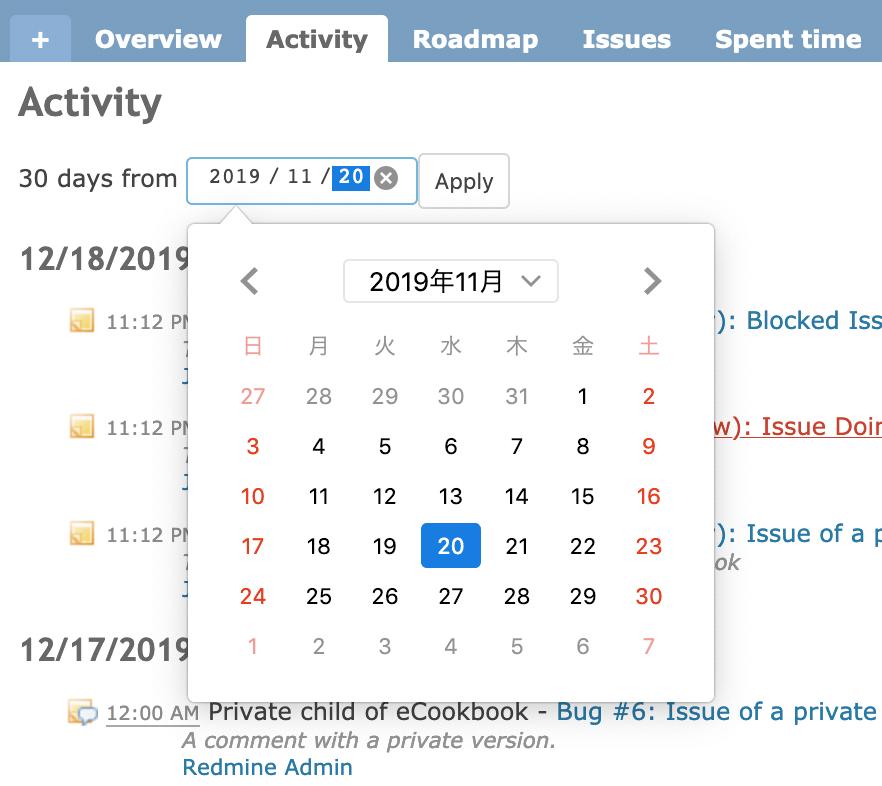
Task: Select highlighted day 20 in calendar
Action: tap(451, 546)
